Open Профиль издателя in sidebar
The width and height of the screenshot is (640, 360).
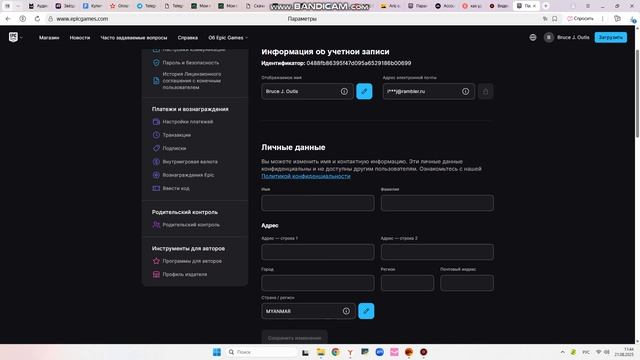click(180, 274)
